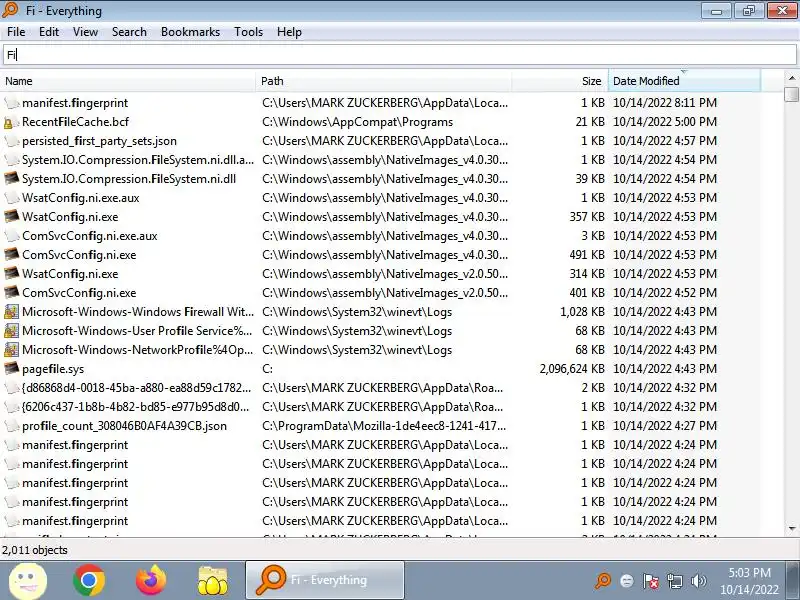Open the taskbar clock showing 5:03 PM
This screenshot has height=600, width=800.
click(x=749, y=581)
